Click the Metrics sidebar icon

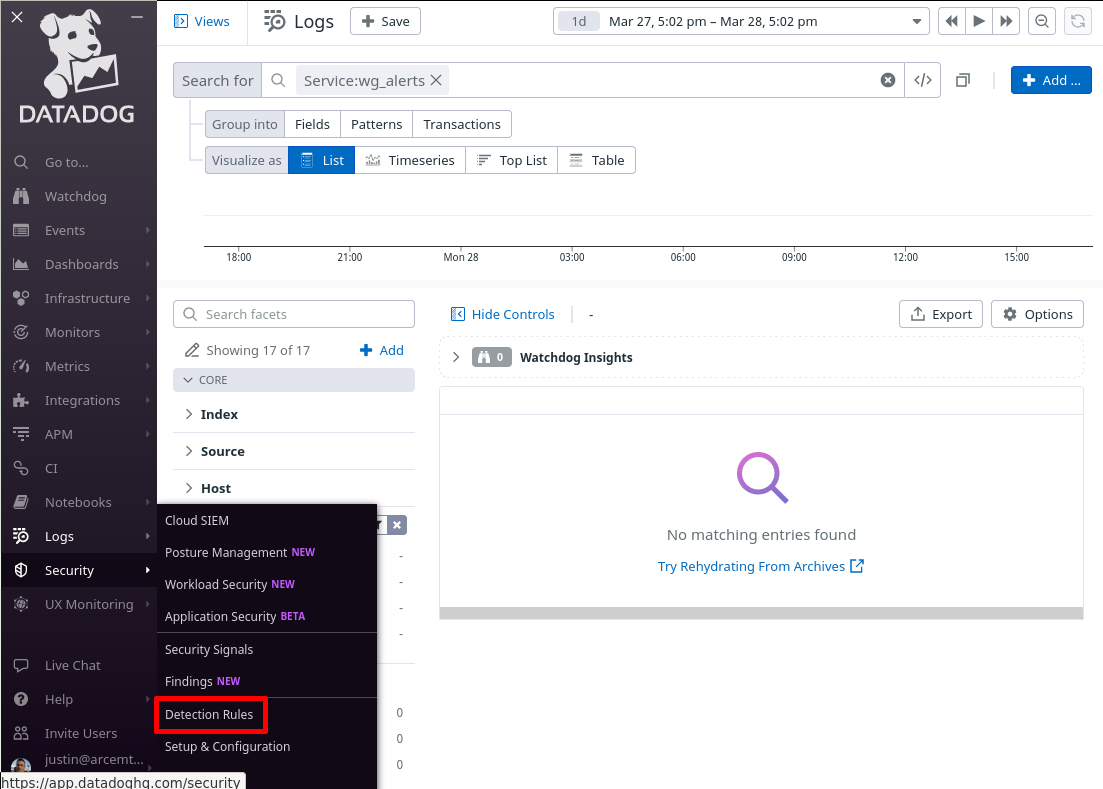coord(21,366)
